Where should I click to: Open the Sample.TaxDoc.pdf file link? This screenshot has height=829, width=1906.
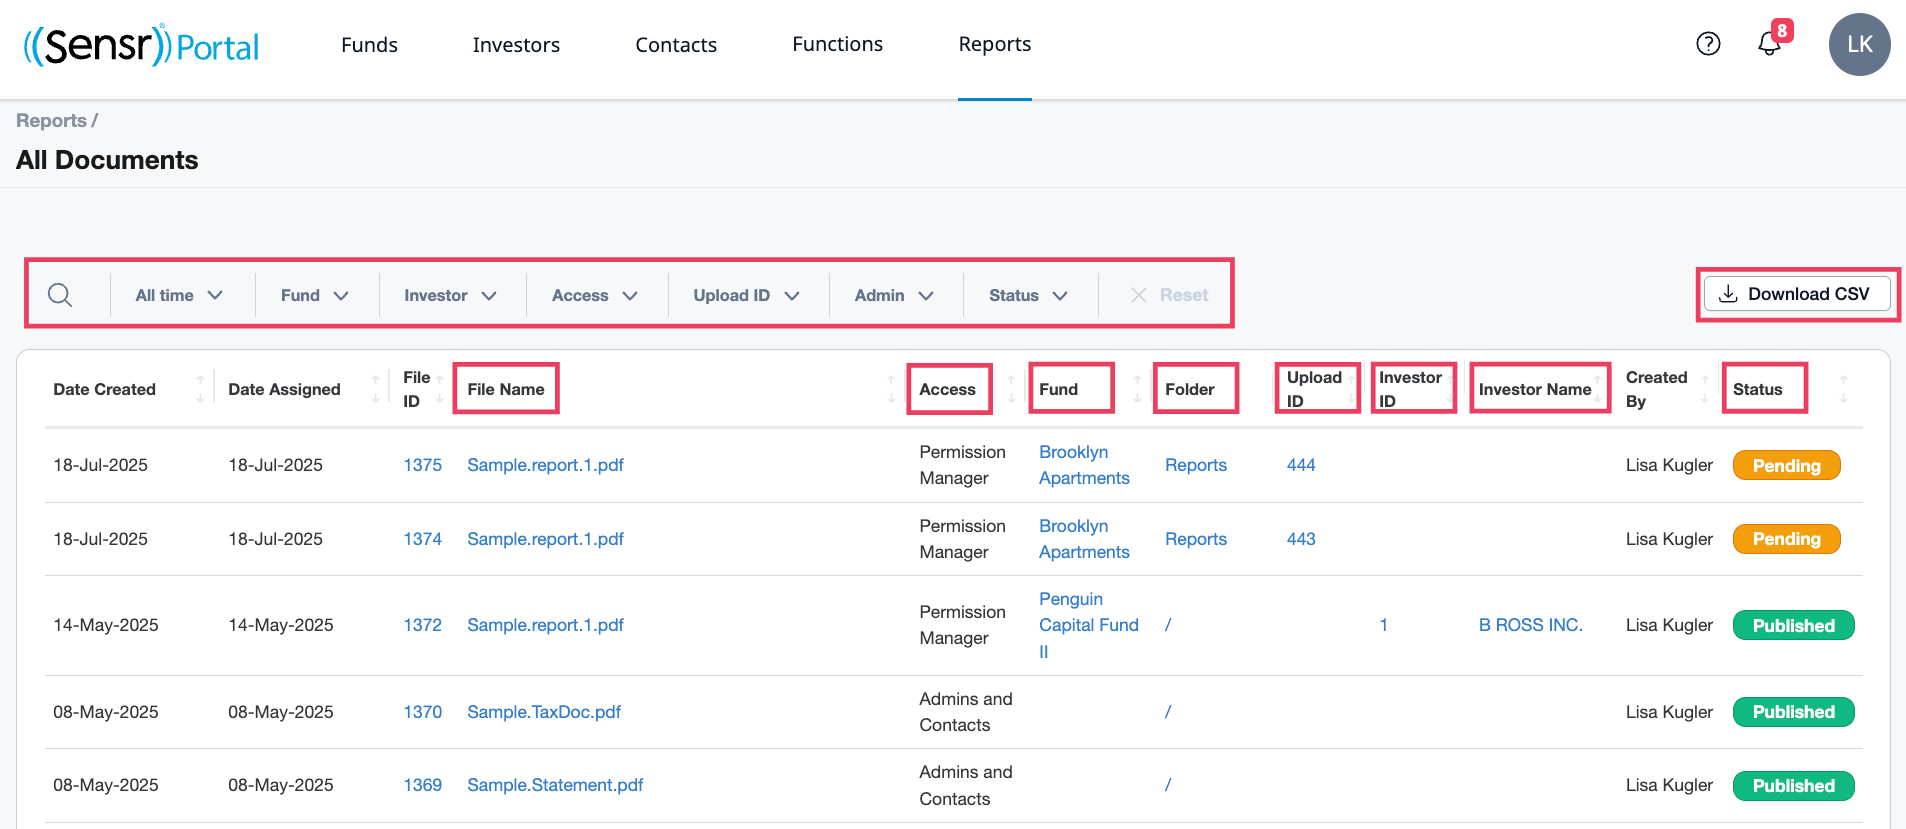(544, 712)
